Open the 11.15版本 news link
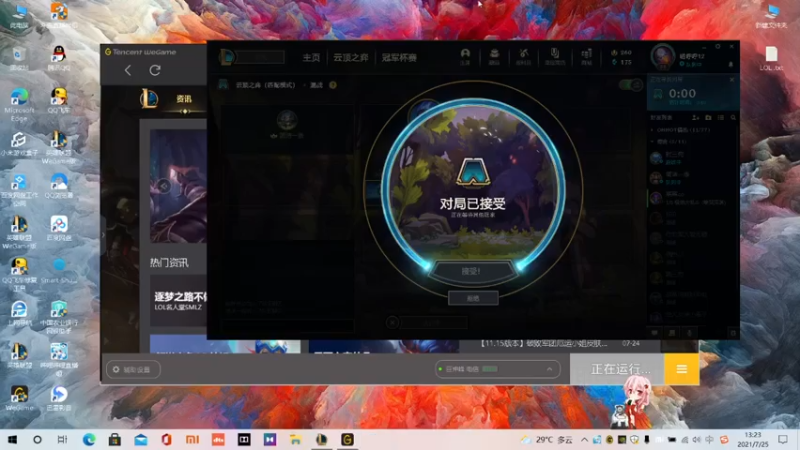The image size is (800, 450). 543,343
